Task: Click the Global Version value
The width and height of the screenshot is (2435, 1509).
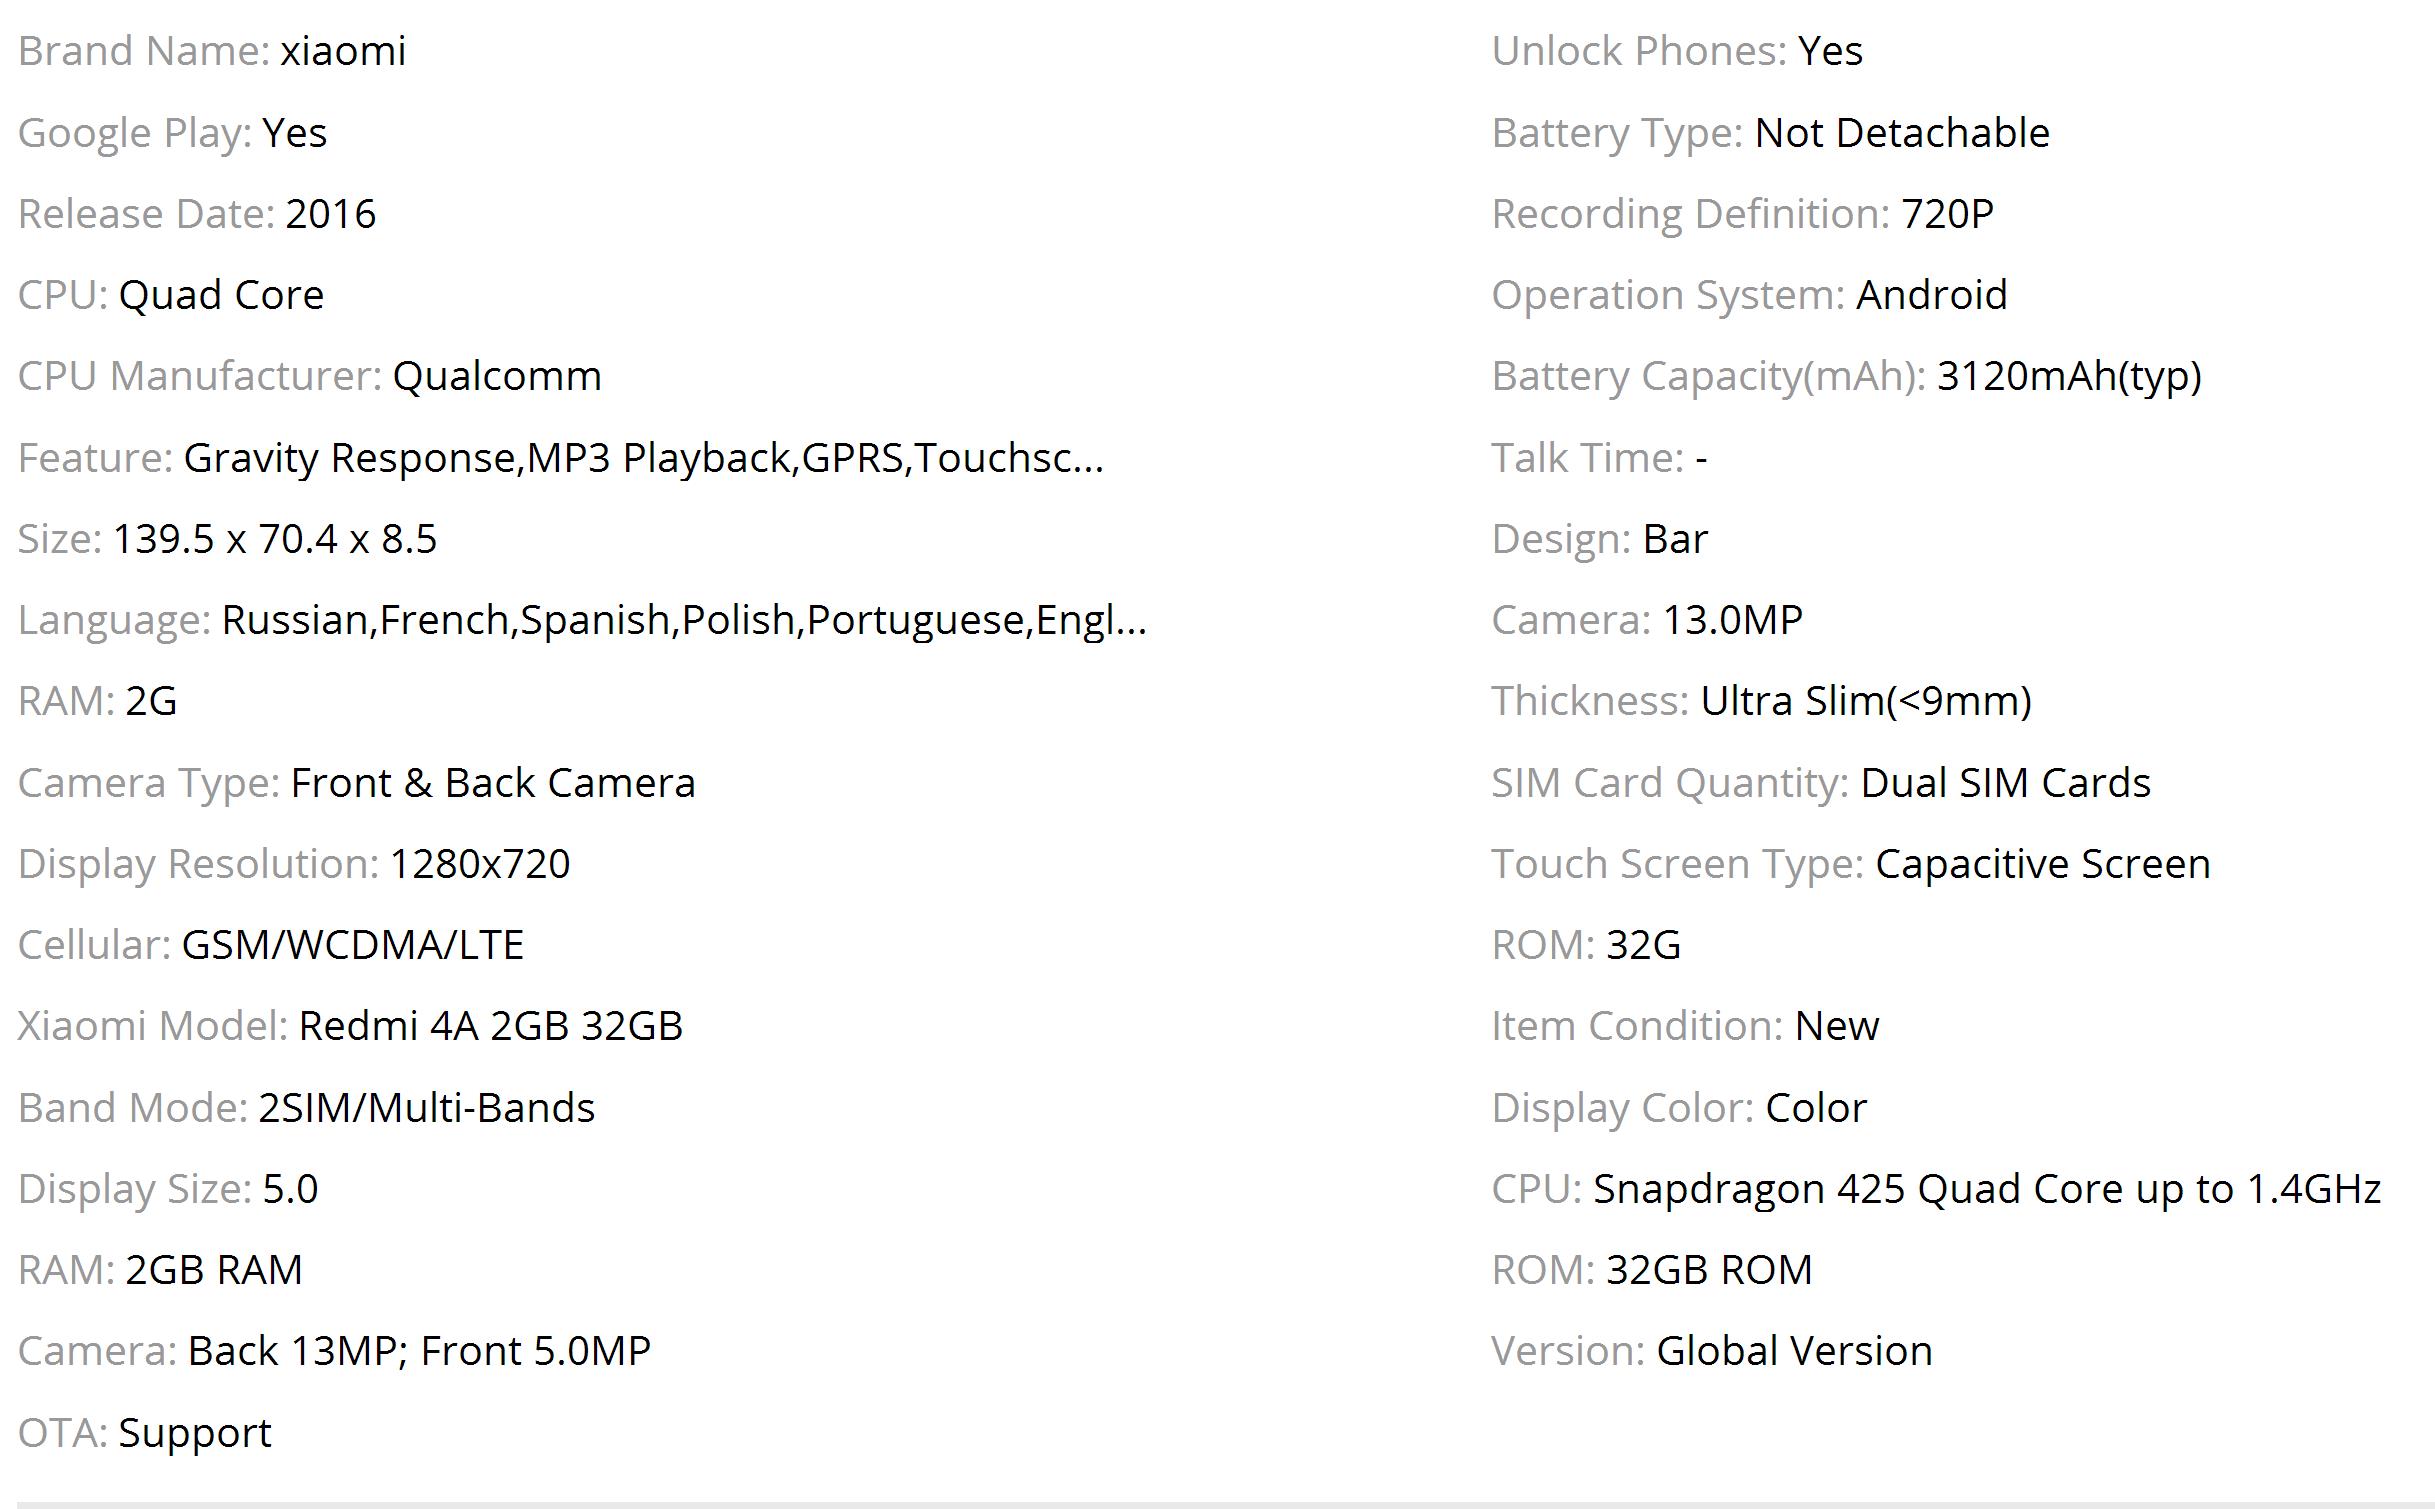Action: point(1794,1351)
